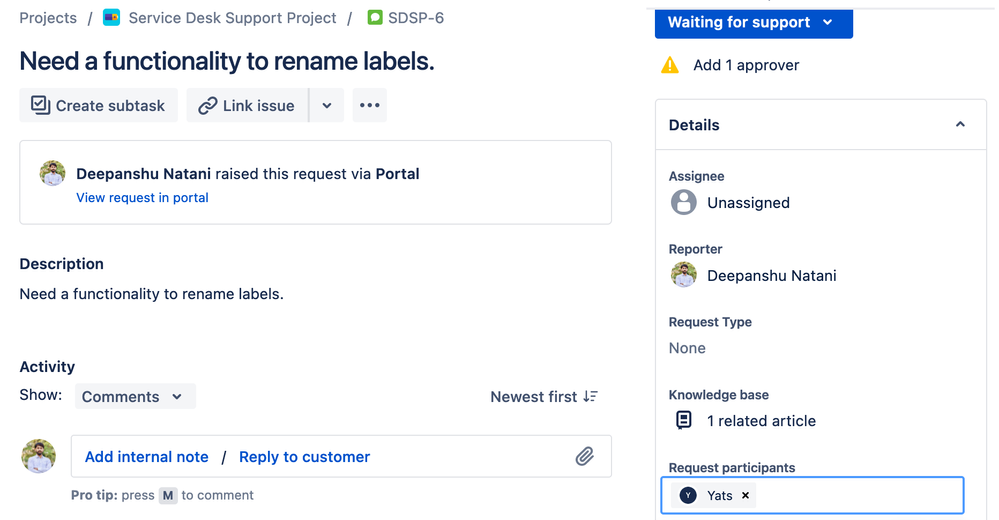
Task: Switch to Add internal note
Action: click(x=147, y=457)
